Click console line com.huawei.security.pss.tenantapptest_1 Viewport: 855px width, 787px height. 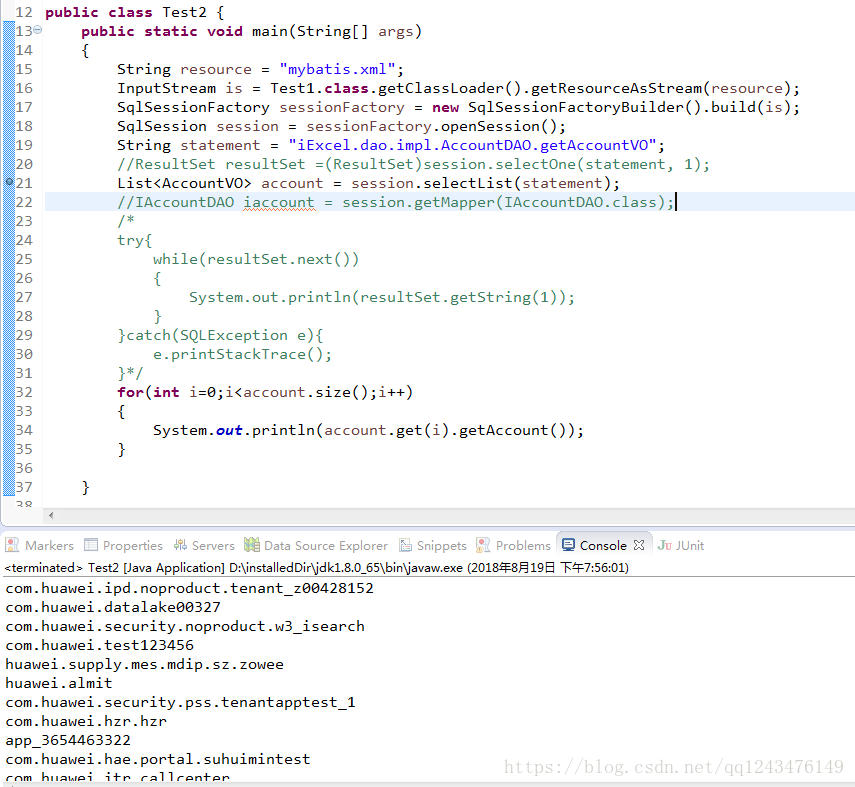180,702
